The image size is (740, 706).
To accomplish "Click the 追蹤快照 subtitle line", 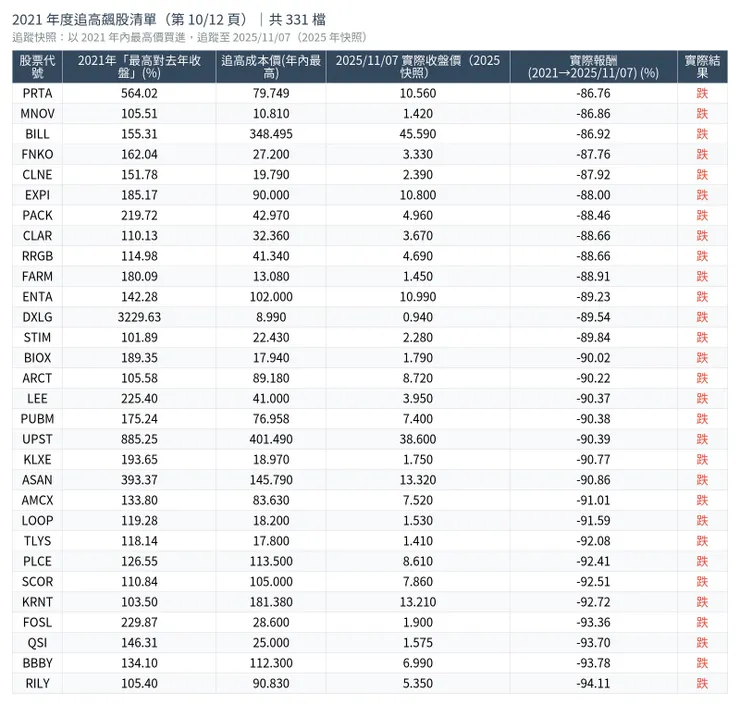I will click(x=190, y=37).
